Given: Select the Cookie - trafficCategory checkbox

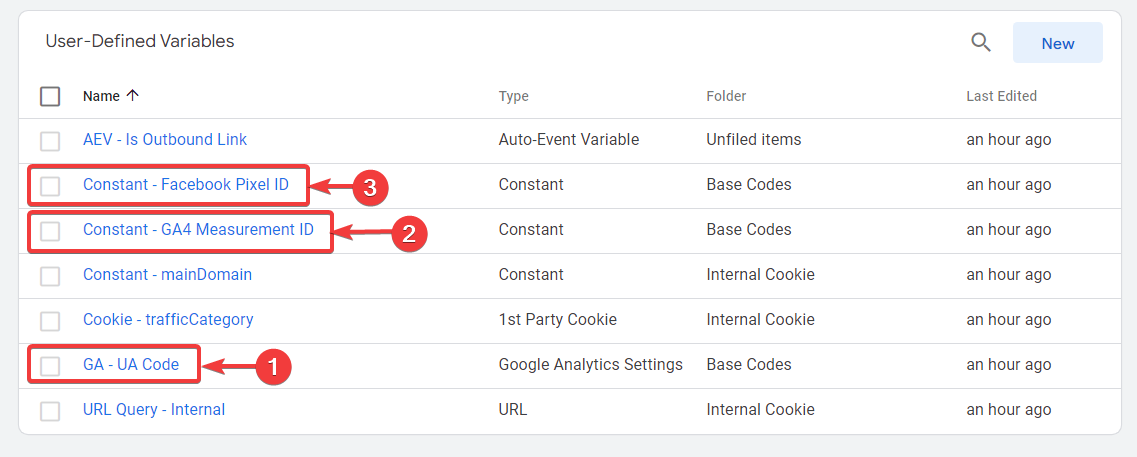Looking at the screenshot, I should (50, 320).
